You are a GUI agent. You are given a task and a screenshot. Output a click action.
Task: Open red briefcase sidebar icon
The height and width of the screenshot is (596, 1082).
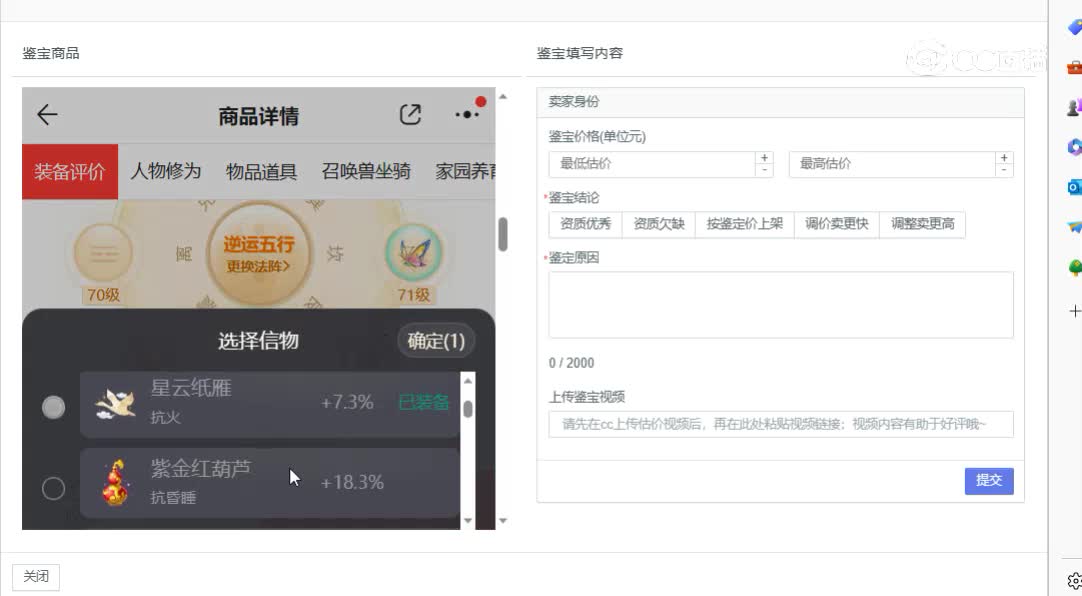click(x=1074, y=67)
